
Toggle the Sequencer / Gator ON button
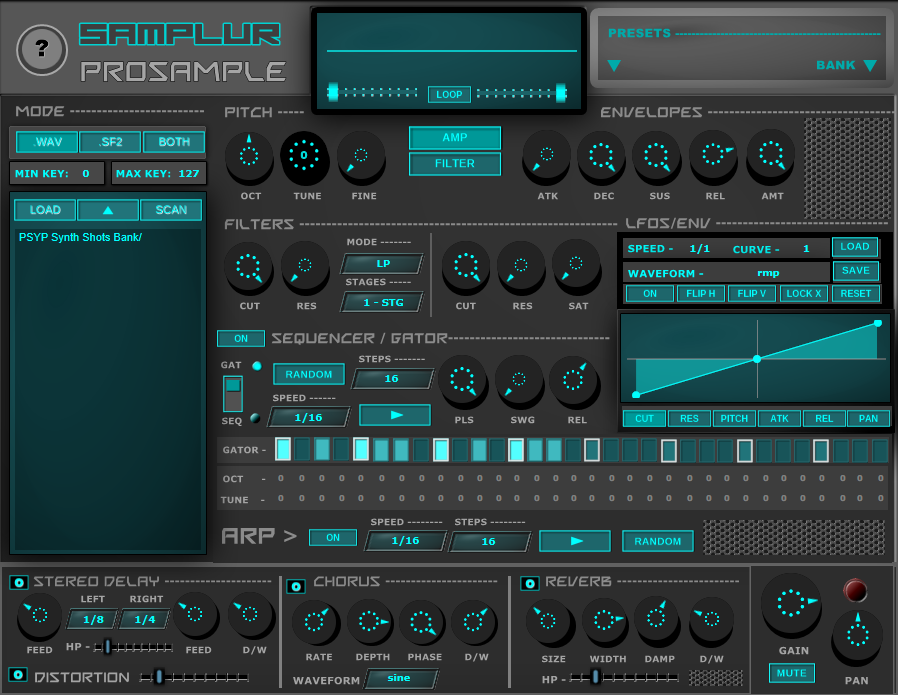(241, 338)
